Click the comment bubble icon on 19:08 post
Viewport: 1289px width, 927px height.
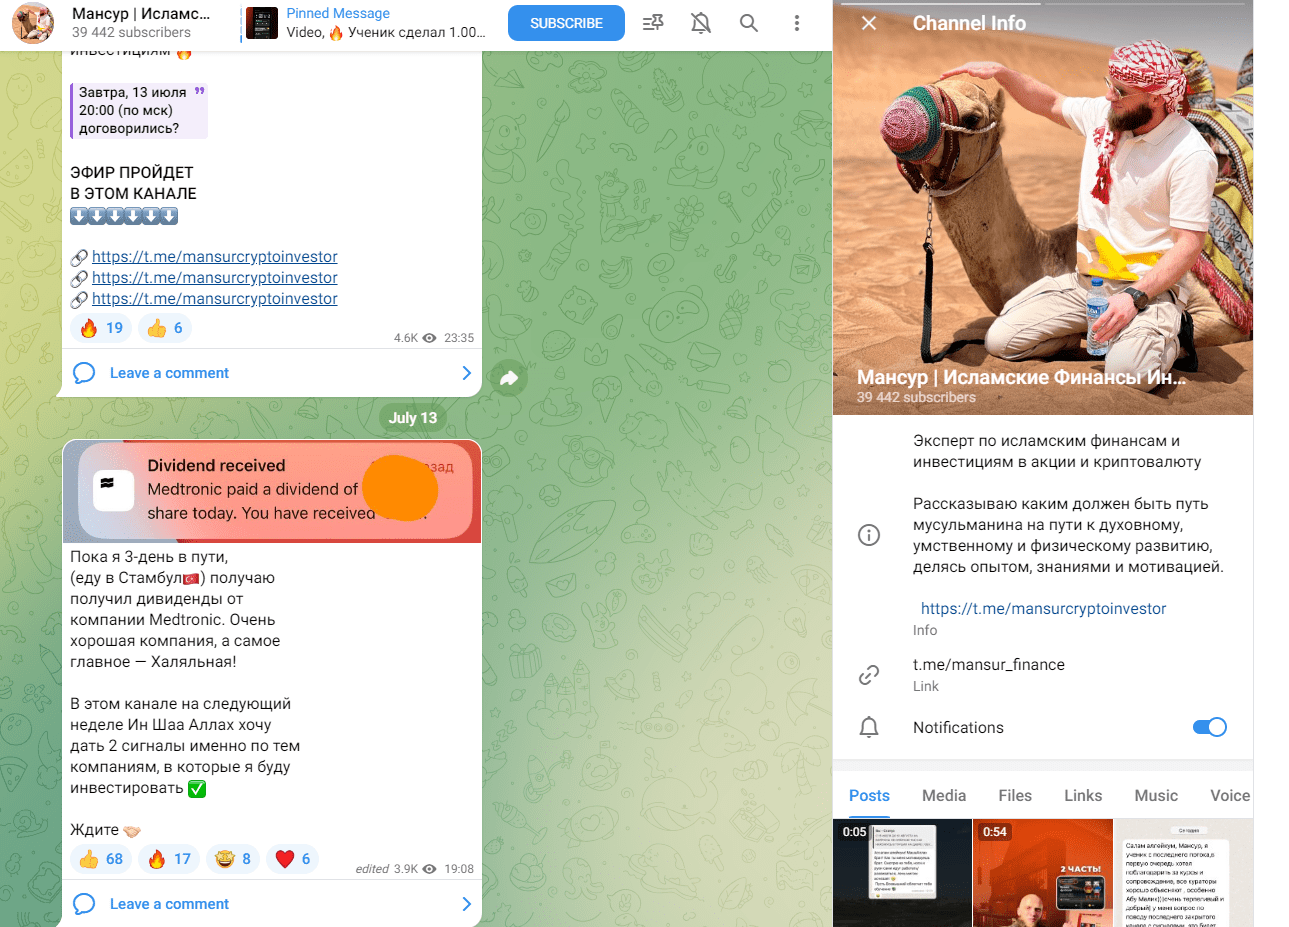click(x=84, y=904)
